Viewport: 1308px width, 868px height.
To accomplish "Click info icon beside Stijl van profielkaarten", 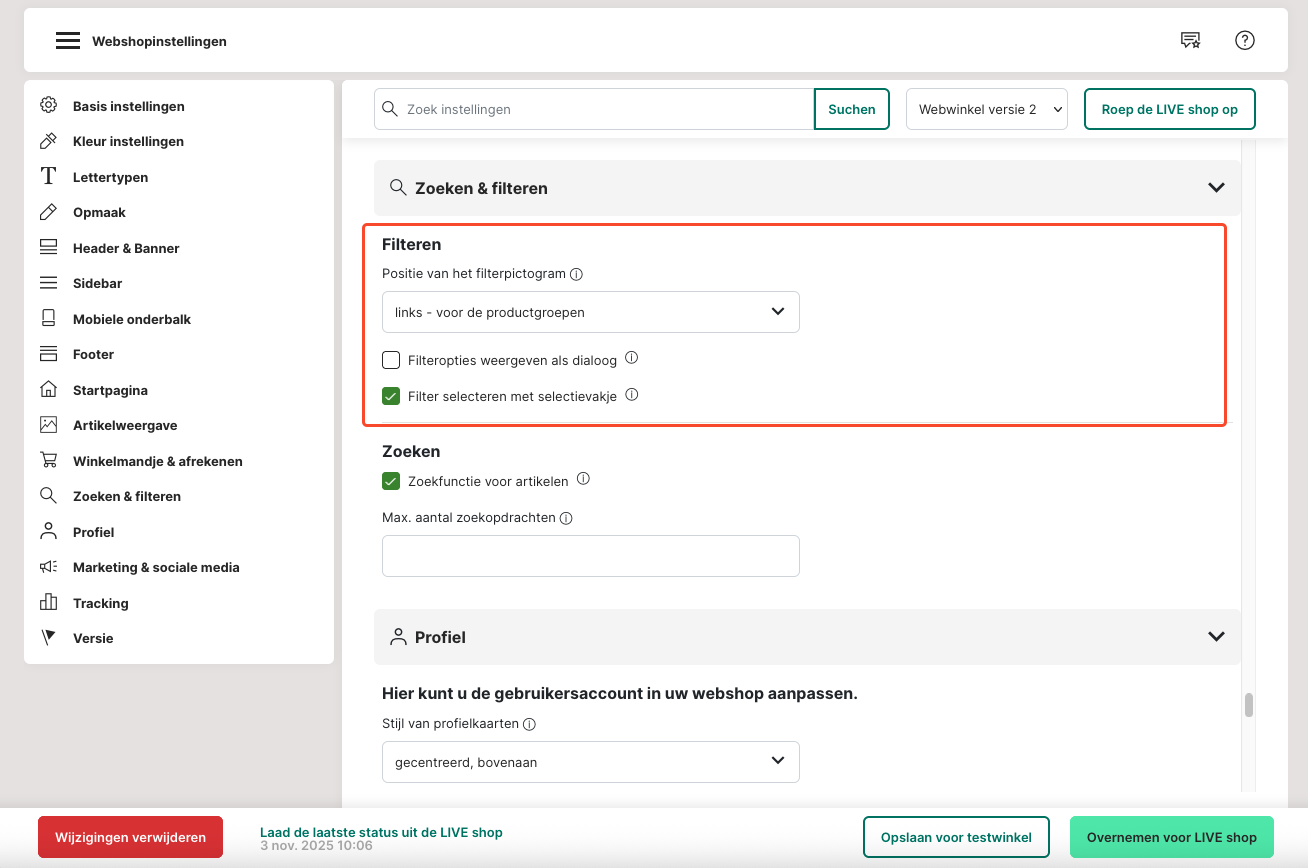I will (530, 725).
